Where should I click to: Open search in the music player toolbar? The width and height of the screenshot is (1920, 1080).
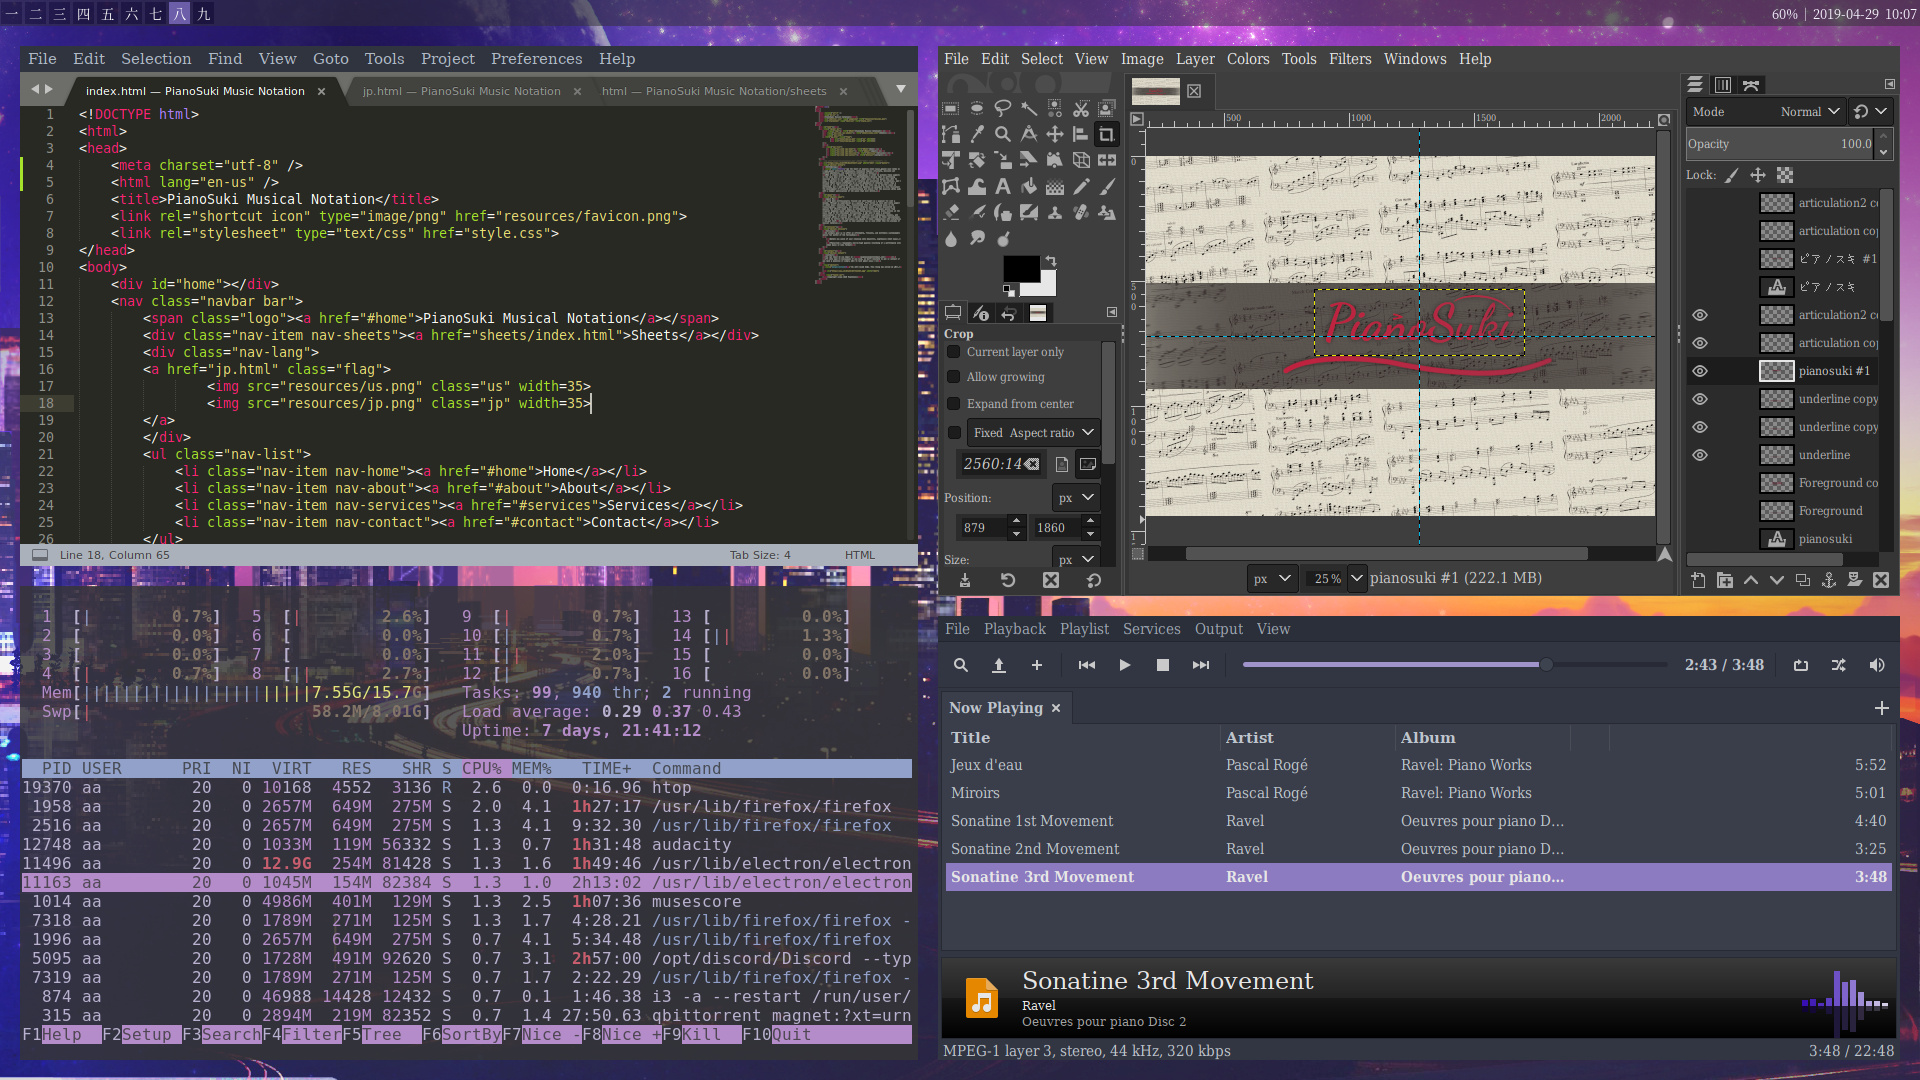point(961,665)
